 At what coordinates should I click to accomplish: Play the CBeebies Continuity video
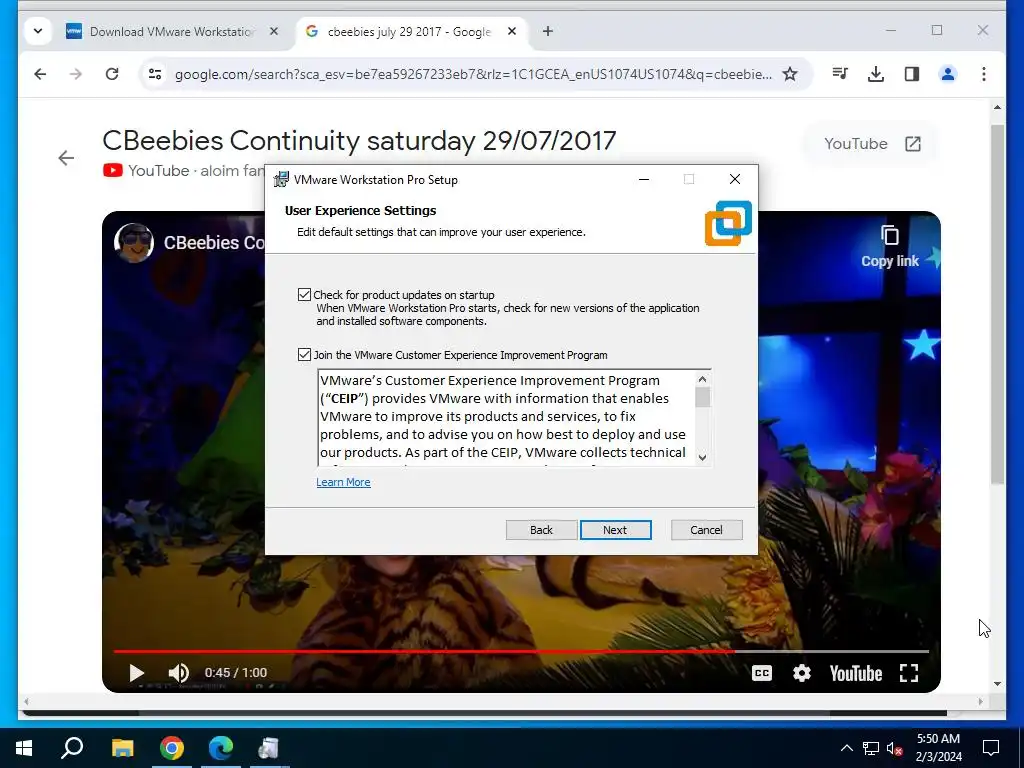(x=136, y=673)
